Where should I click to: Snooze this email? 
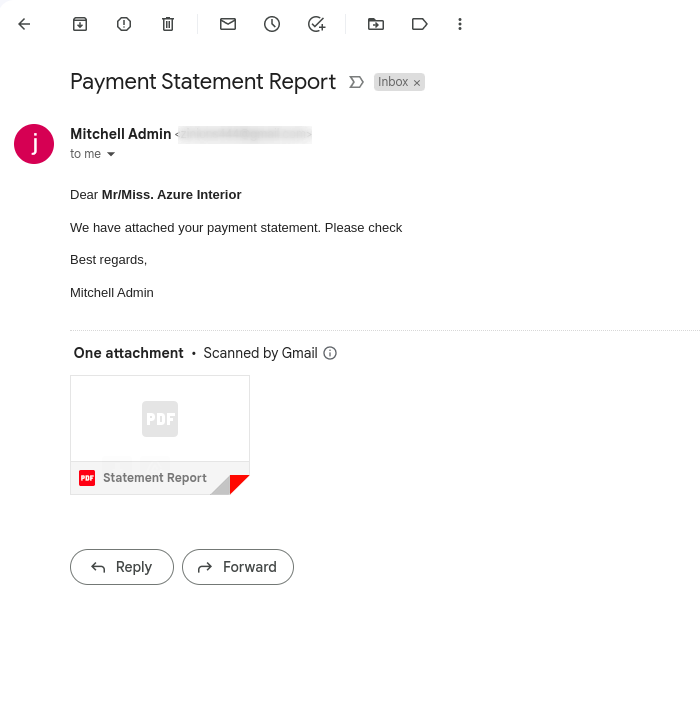272,24
